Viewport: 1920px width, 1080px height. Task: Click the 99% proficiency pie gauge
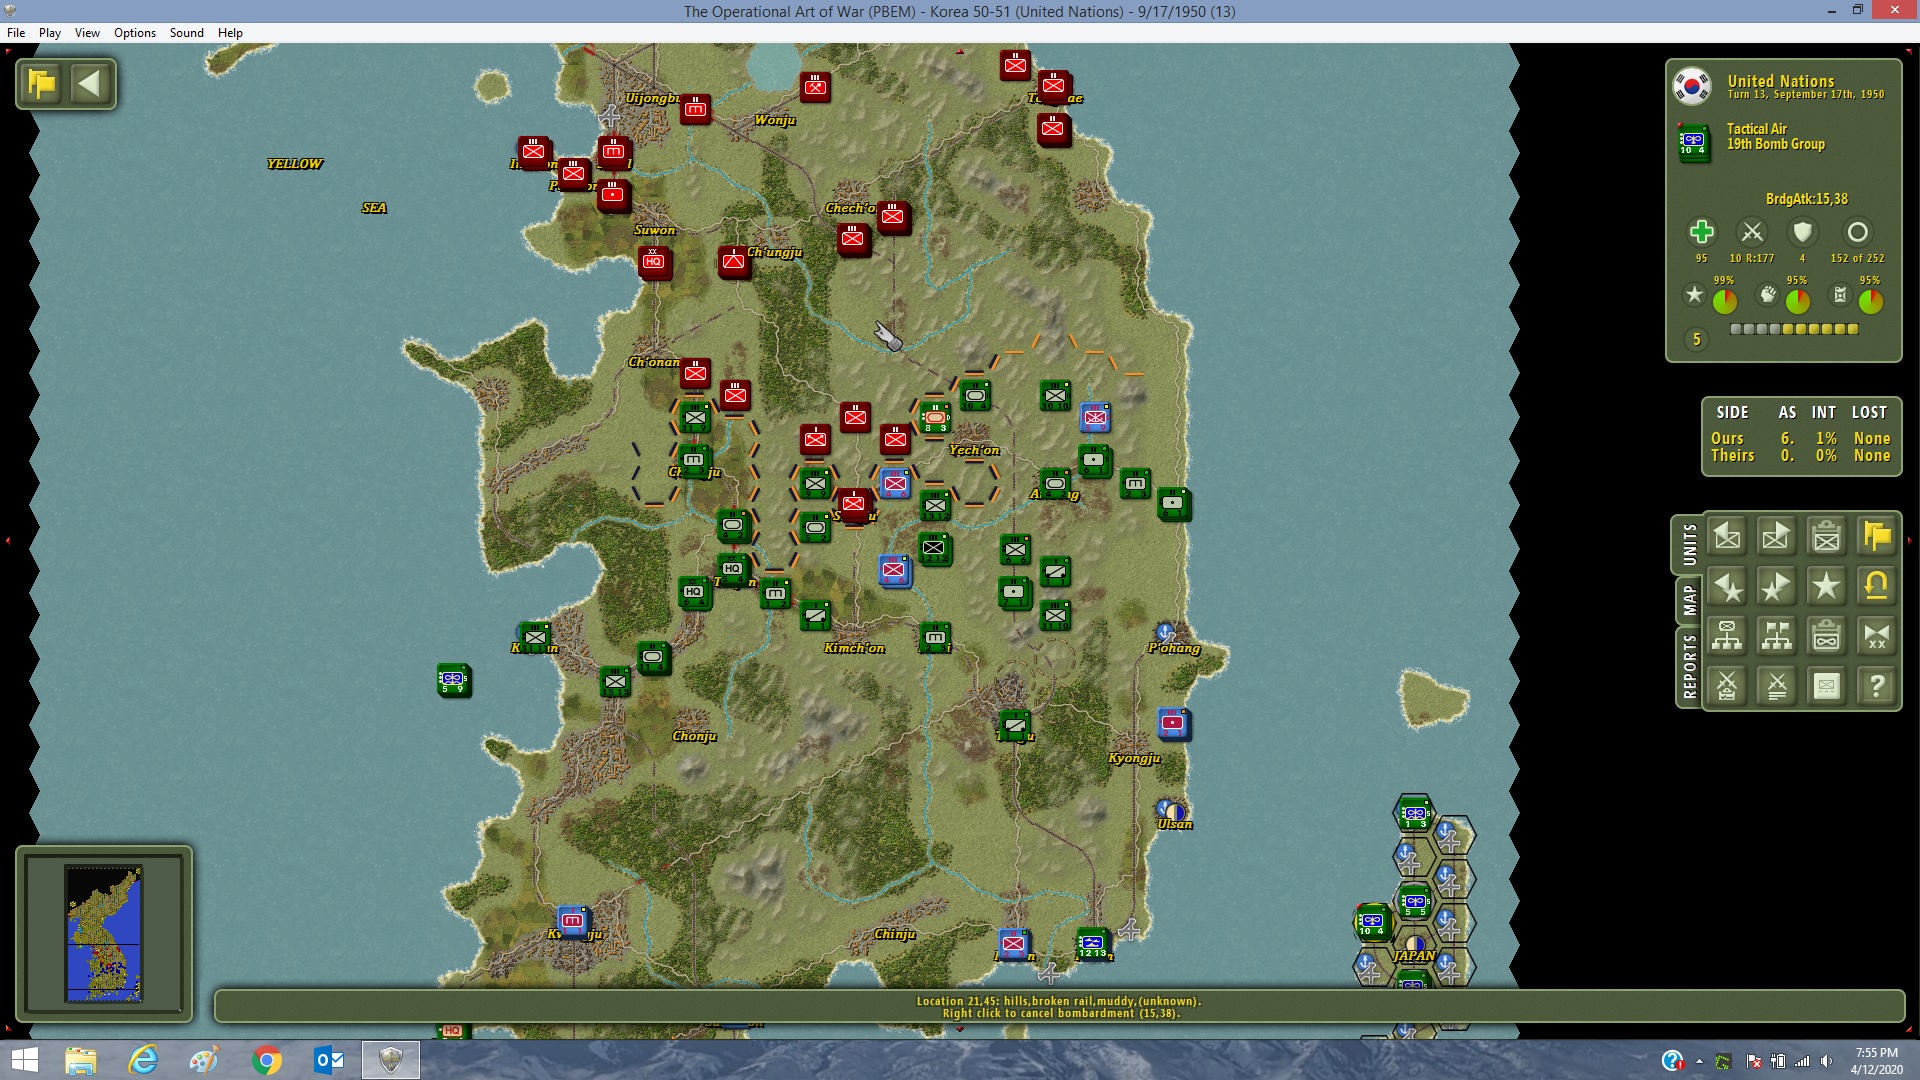1724,301
